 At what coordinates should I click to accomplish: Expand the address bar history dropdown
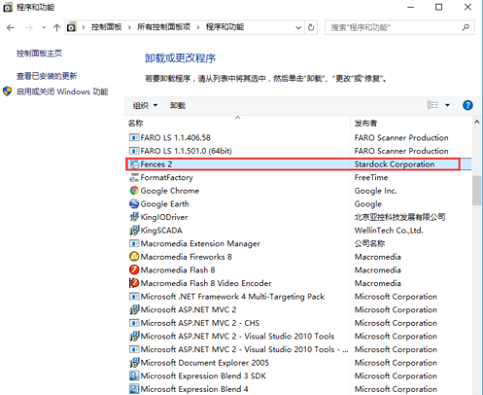[298, 28]
